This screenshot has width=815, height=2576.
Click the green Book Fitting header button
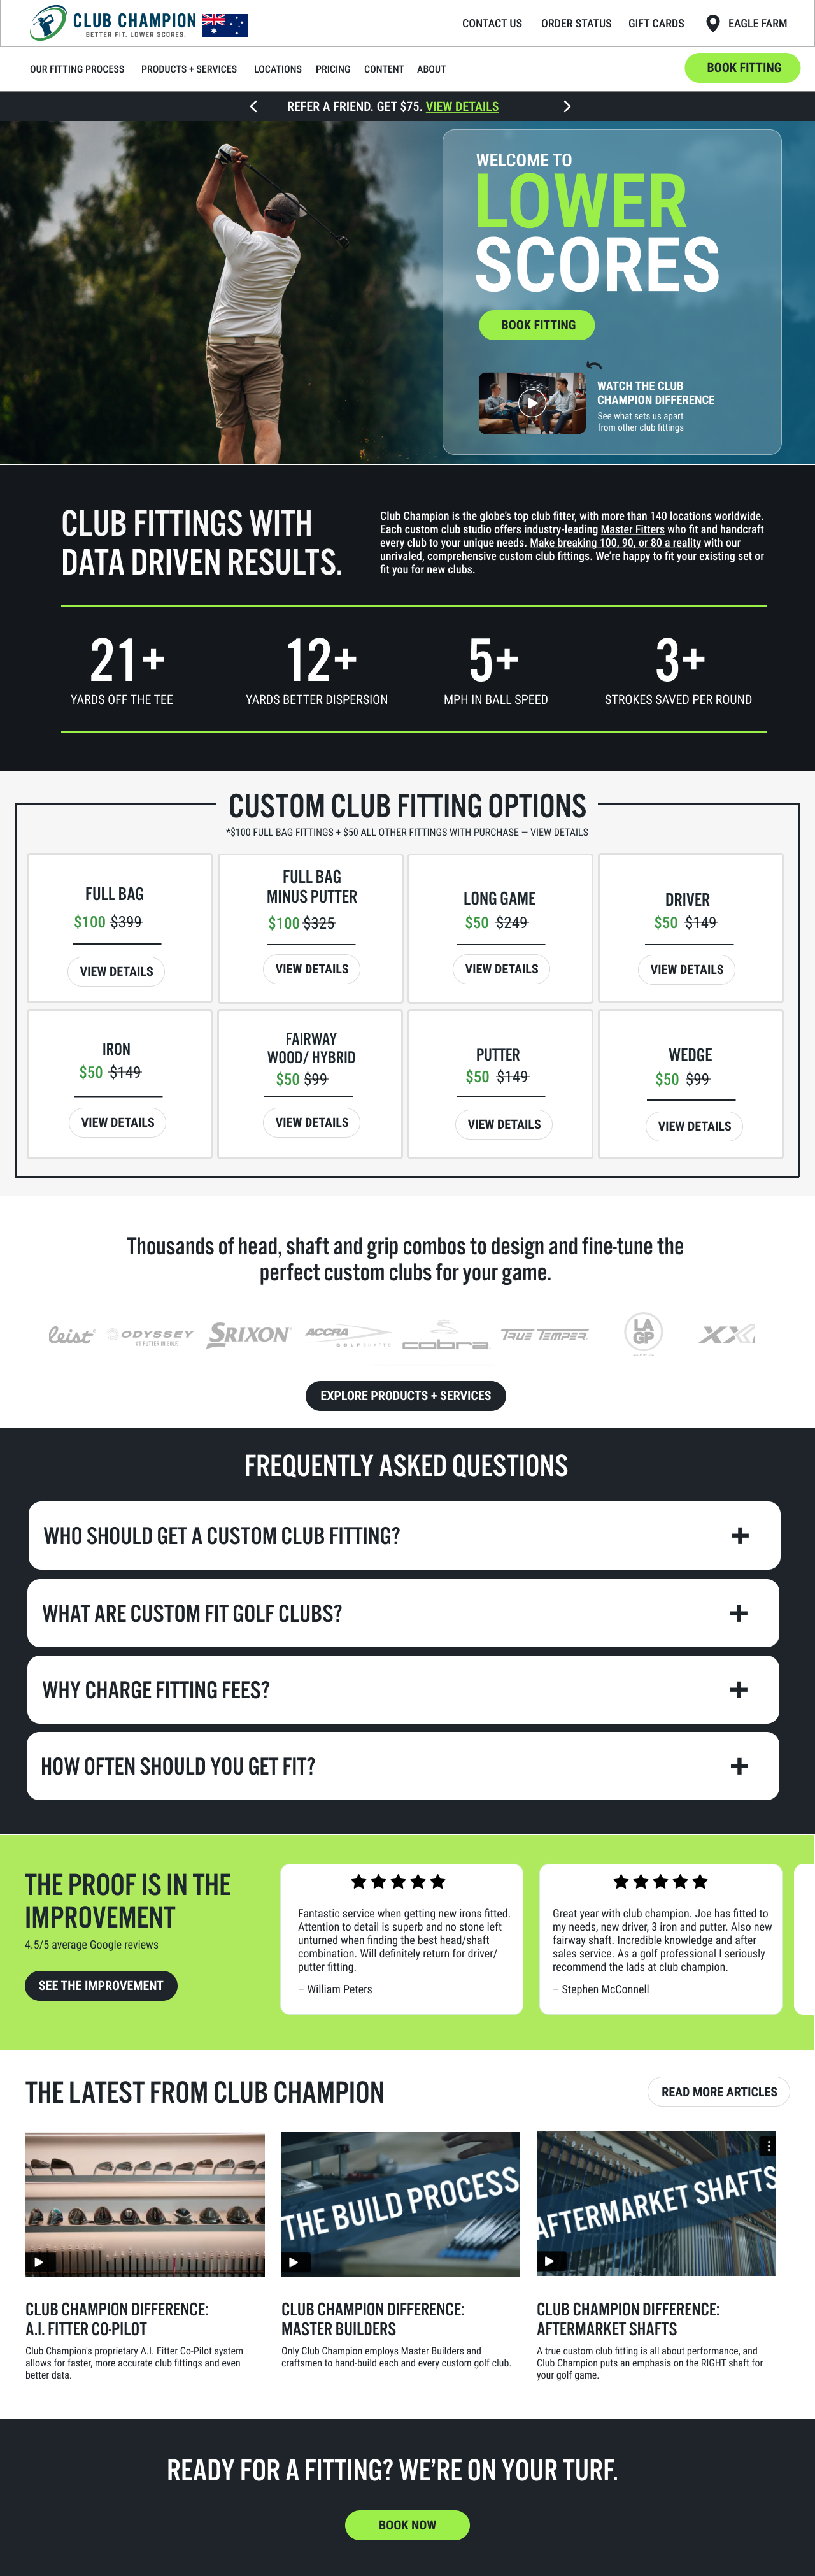(743, 68)
